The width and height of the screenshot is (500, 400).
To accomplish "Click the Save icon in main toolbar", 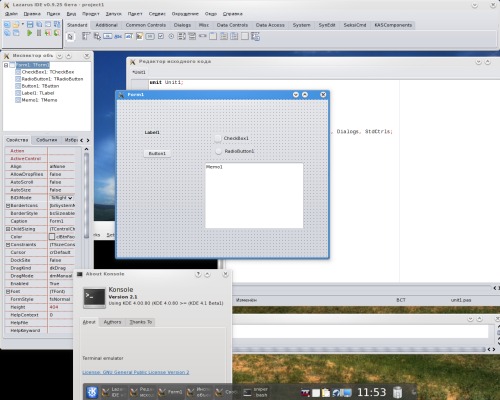I will 30,24.
